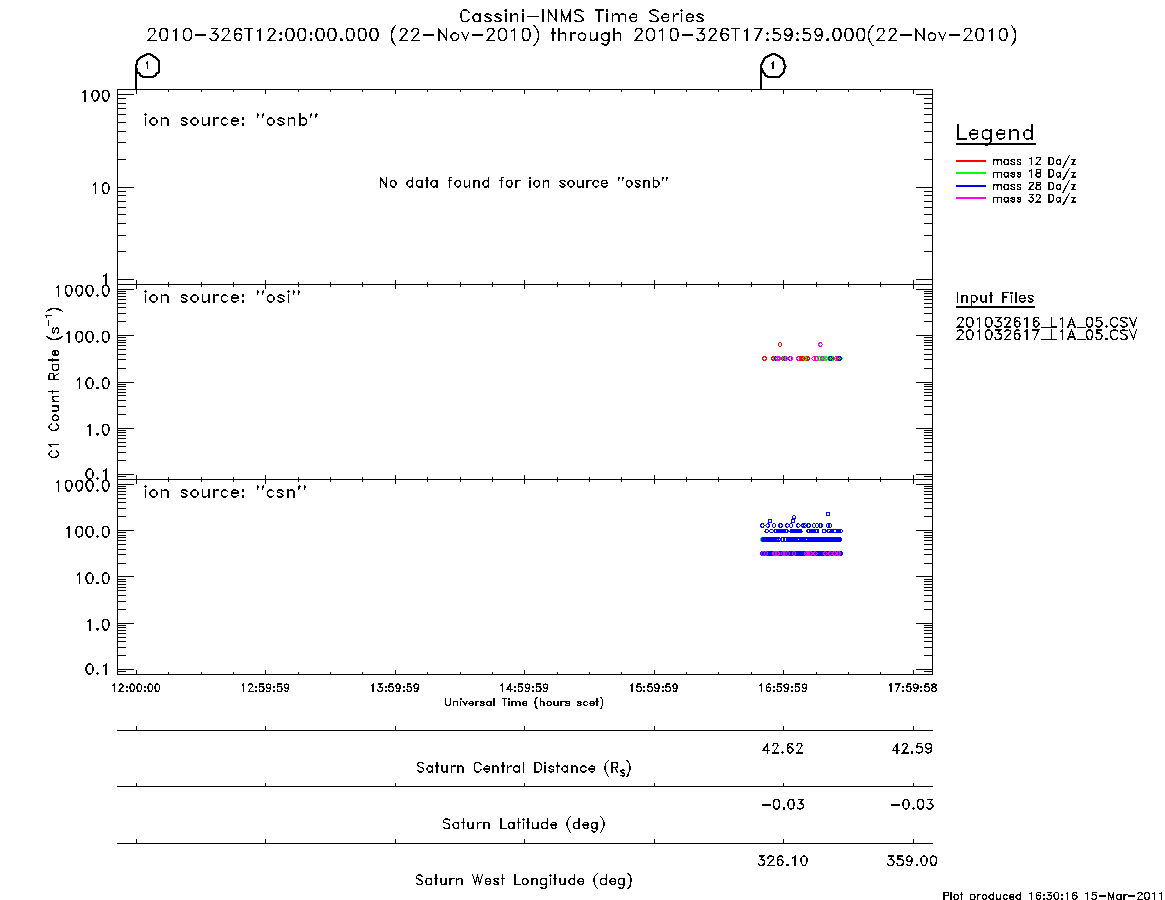The height and width of the screenshot is (900, 1165).
Task: Click the "Saturn Latitude (deg)" label
Action: [524, 824]
